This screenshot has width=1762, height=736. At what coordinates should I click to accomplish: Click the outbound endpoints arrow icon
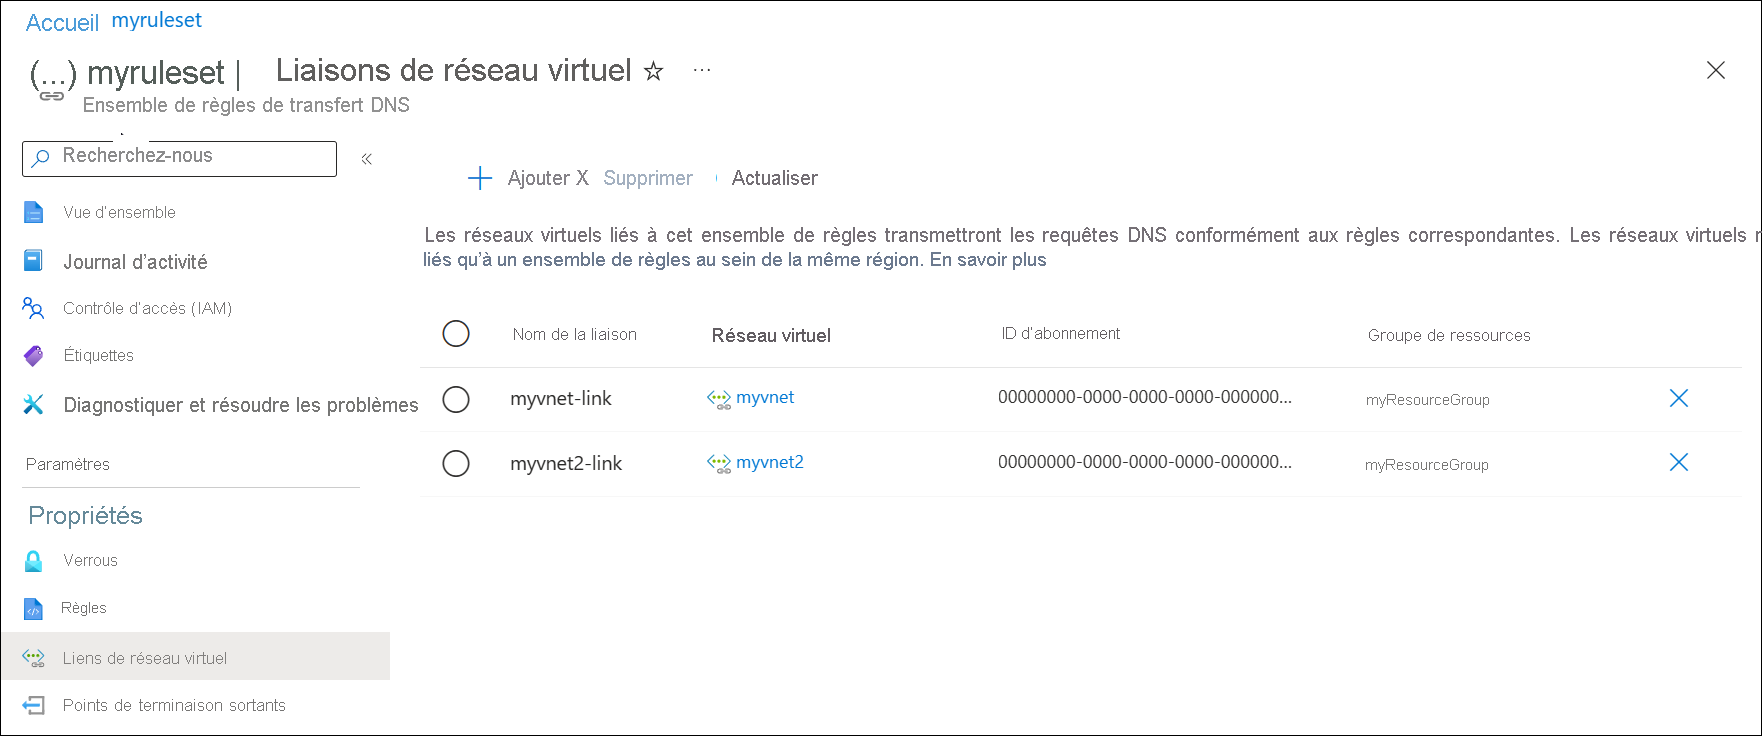point(33,705)
